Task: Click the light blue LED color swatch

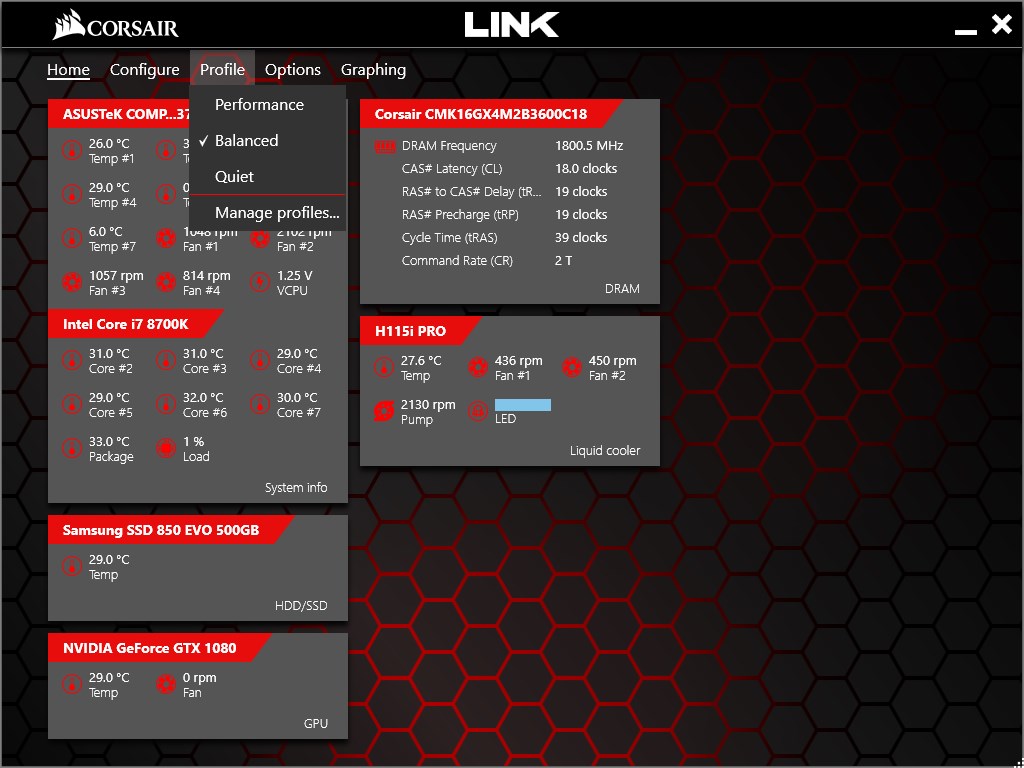Action: pos(522,405)
